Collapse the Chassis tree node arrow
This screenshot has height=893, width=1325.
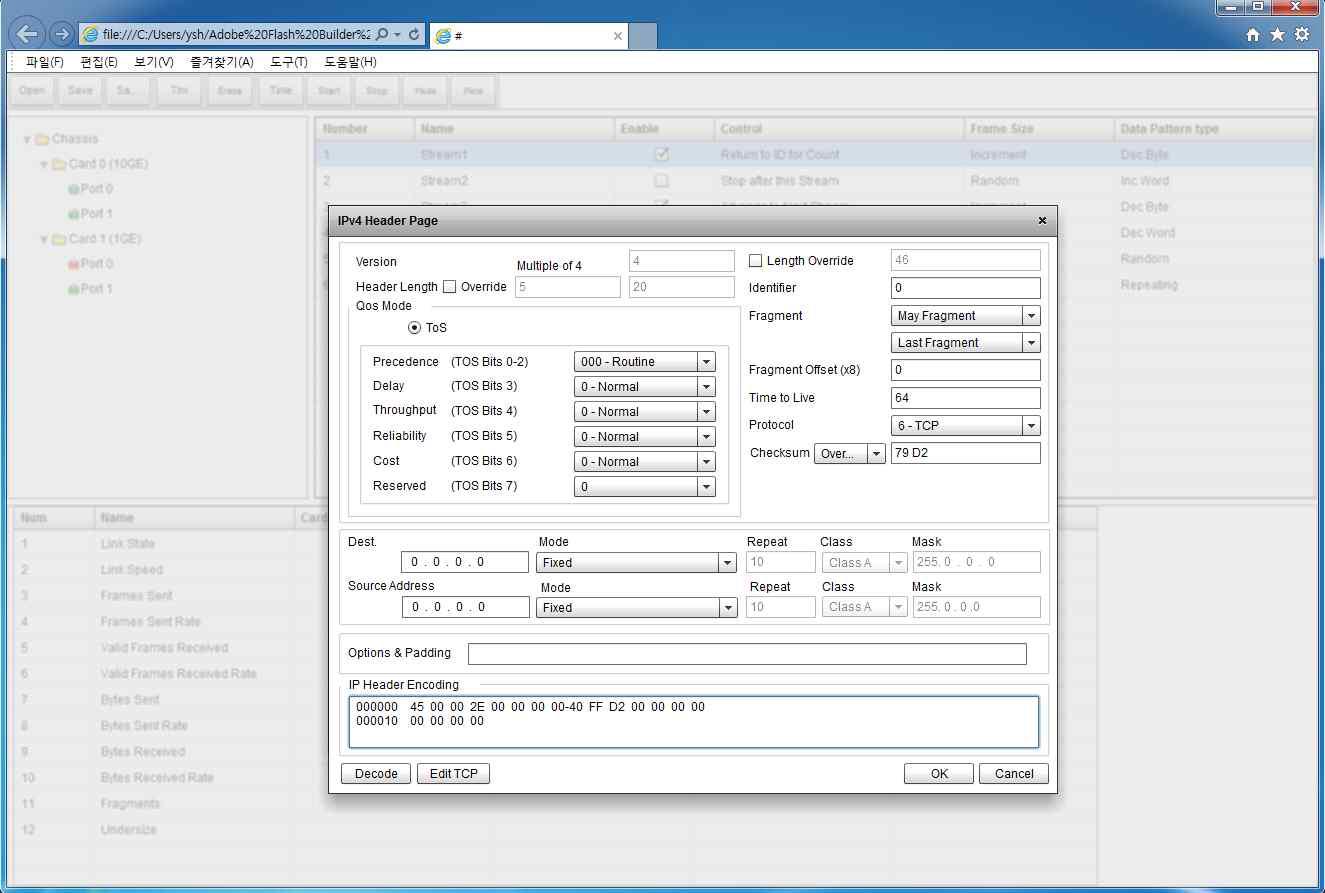(27, 140)
